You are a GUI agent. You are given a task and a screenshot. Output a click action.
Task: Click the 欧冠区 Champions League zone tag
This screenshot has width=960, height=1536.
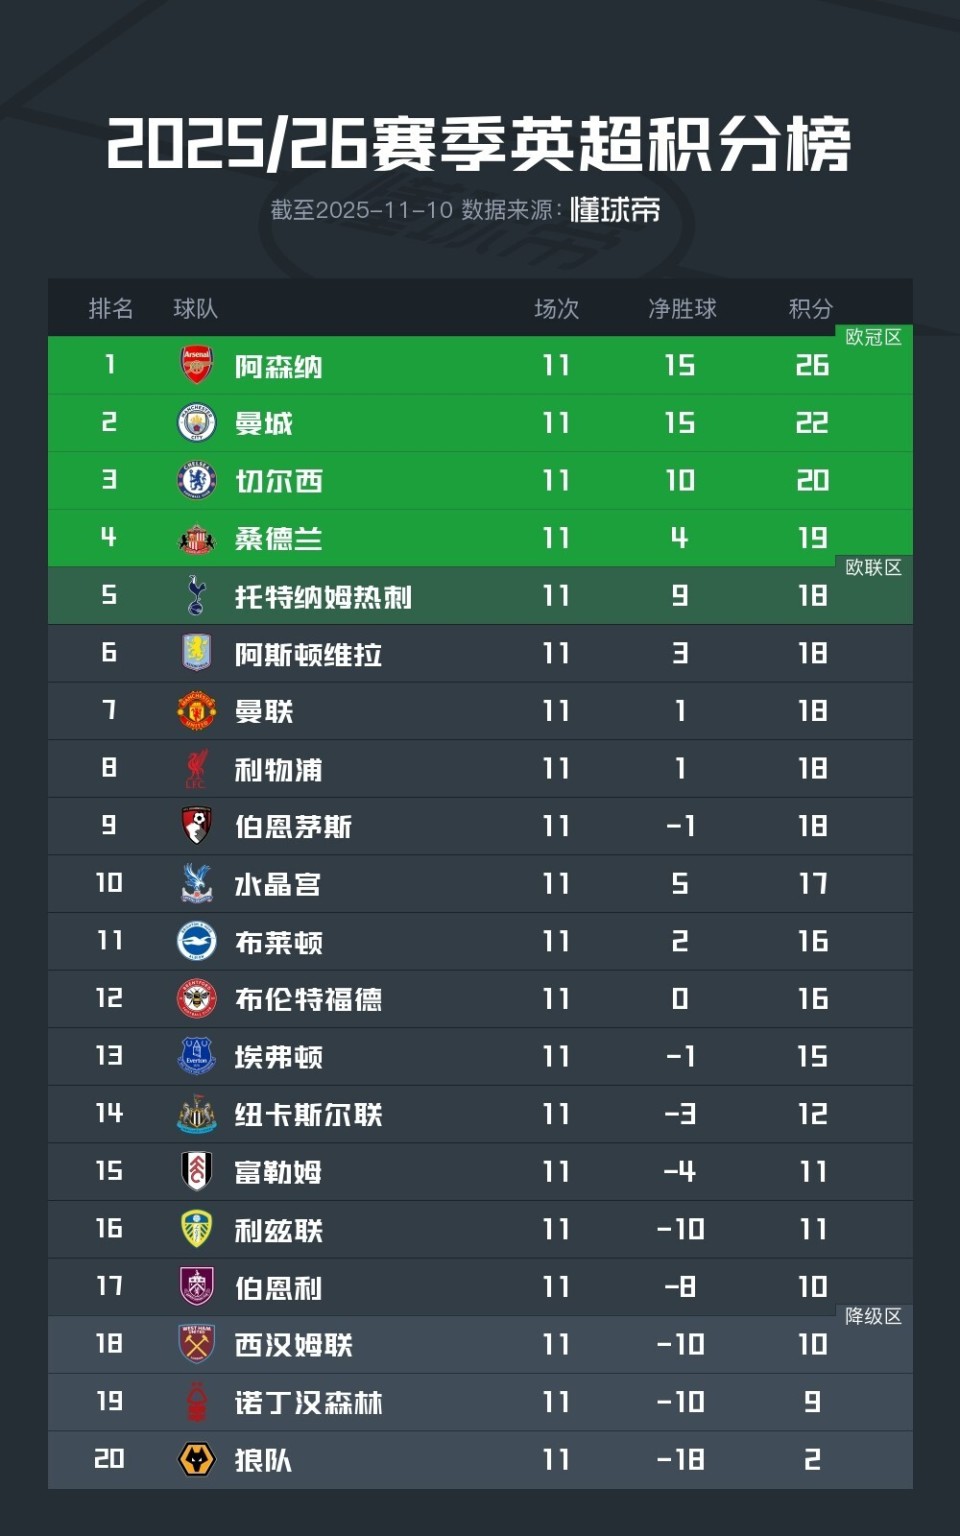click(x=873, y=338)
